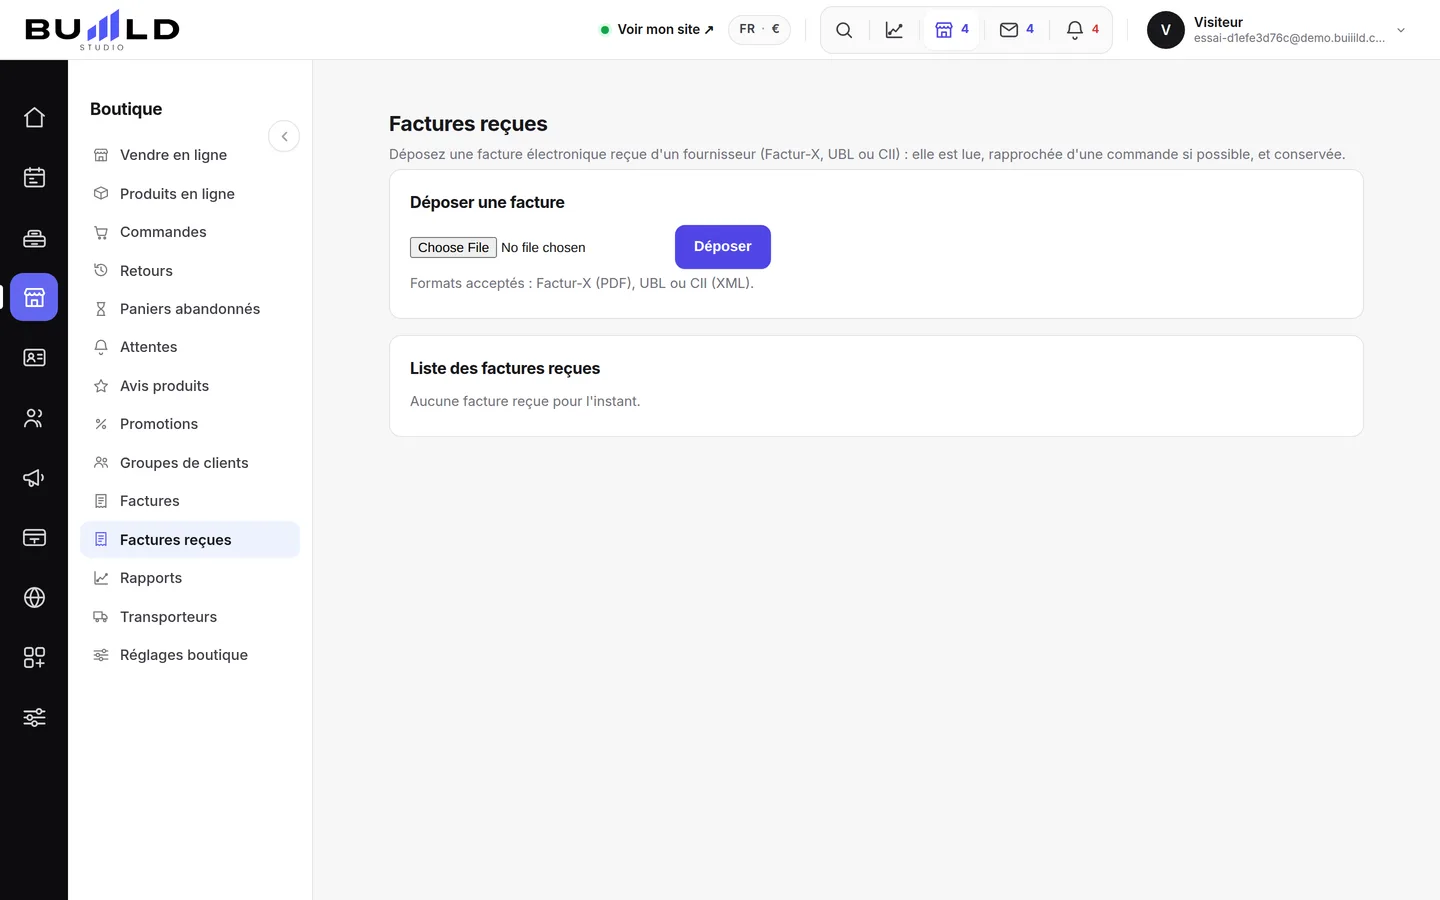The image size is (1440, 900).
Task: Click the Choose File button
Action: tap(453, 247)
